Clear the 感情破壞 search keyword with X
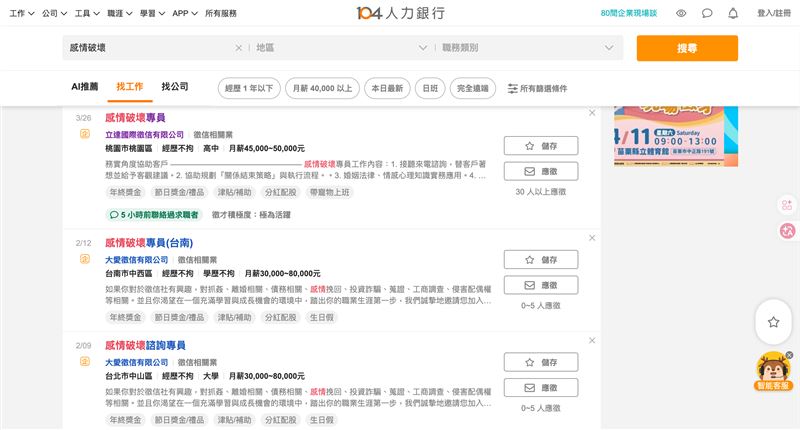The width and height of the screenshot is (800, 430). (x=238, y=48)
